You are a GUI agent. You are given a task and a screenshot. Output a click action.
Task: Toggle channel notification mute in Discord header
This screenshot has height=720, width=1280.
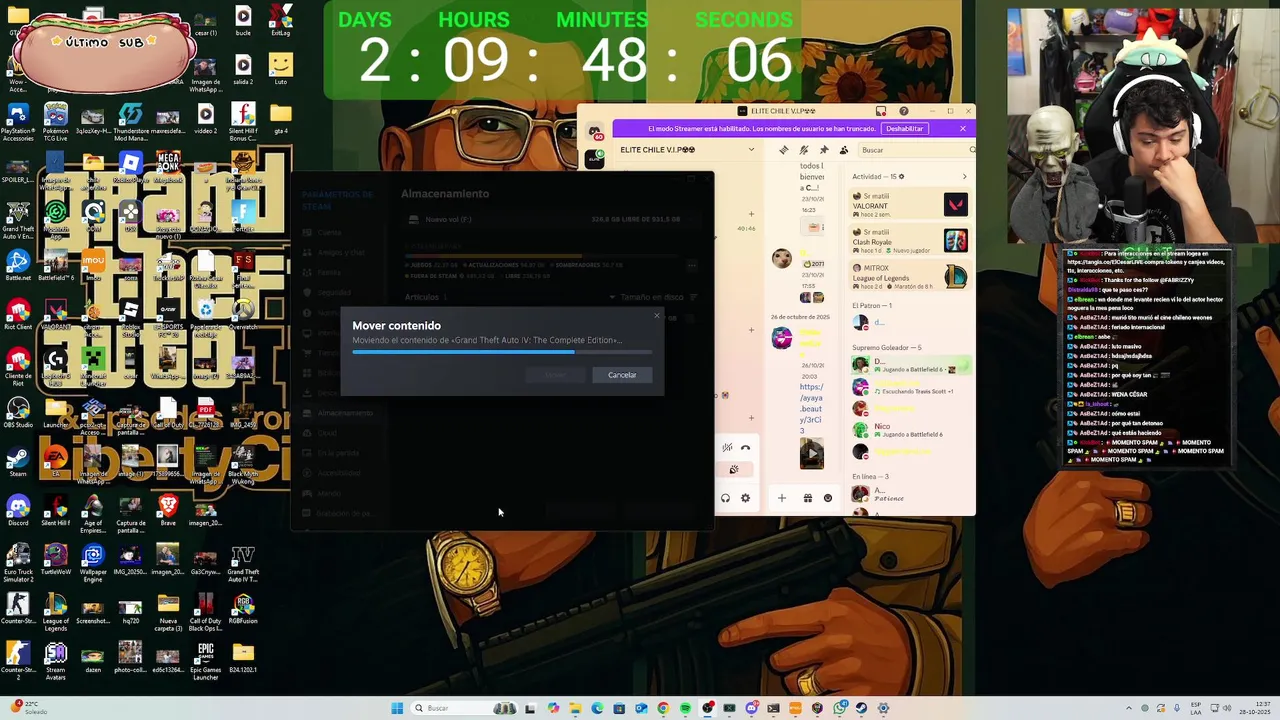pos(804,150)
